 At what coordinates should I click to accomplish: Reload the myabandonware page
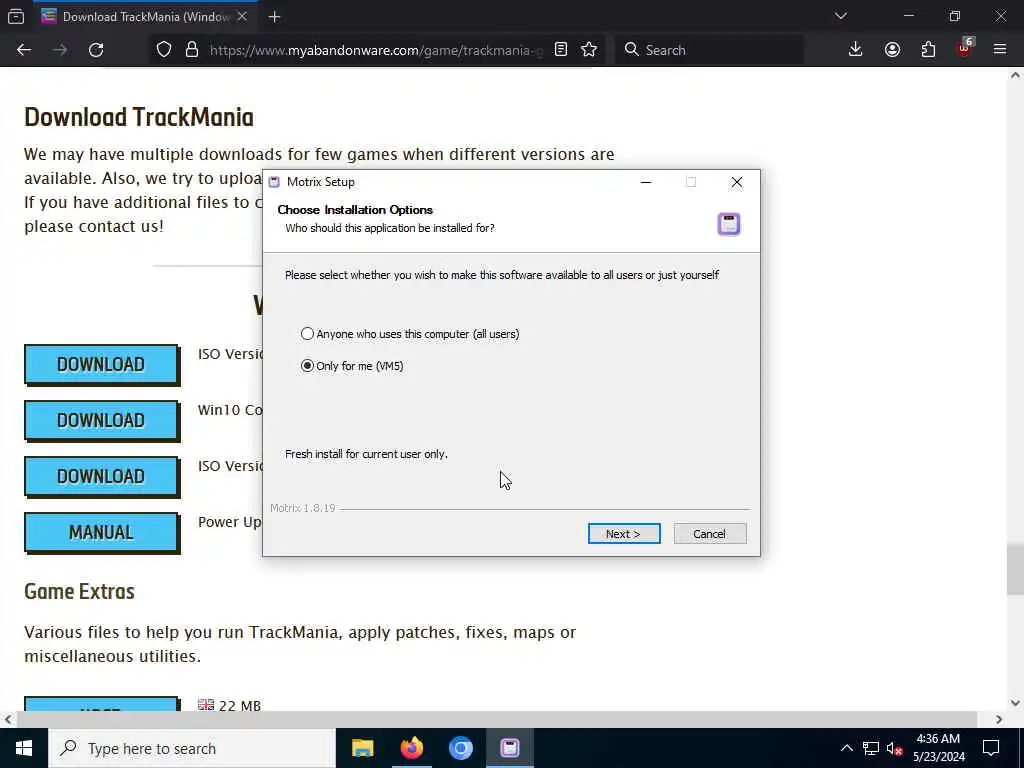click(x=96, y=50)
